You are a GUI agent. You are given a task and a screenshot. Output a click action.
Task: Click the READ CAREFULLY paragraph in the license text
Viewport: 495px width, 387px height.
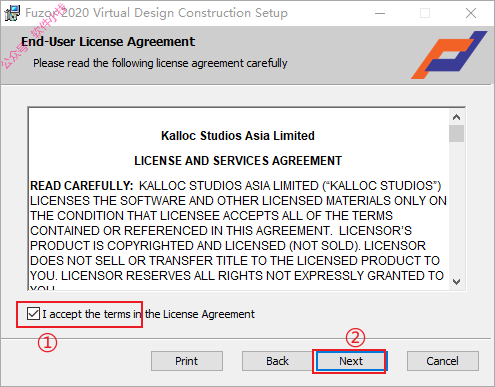coord(238,231)
